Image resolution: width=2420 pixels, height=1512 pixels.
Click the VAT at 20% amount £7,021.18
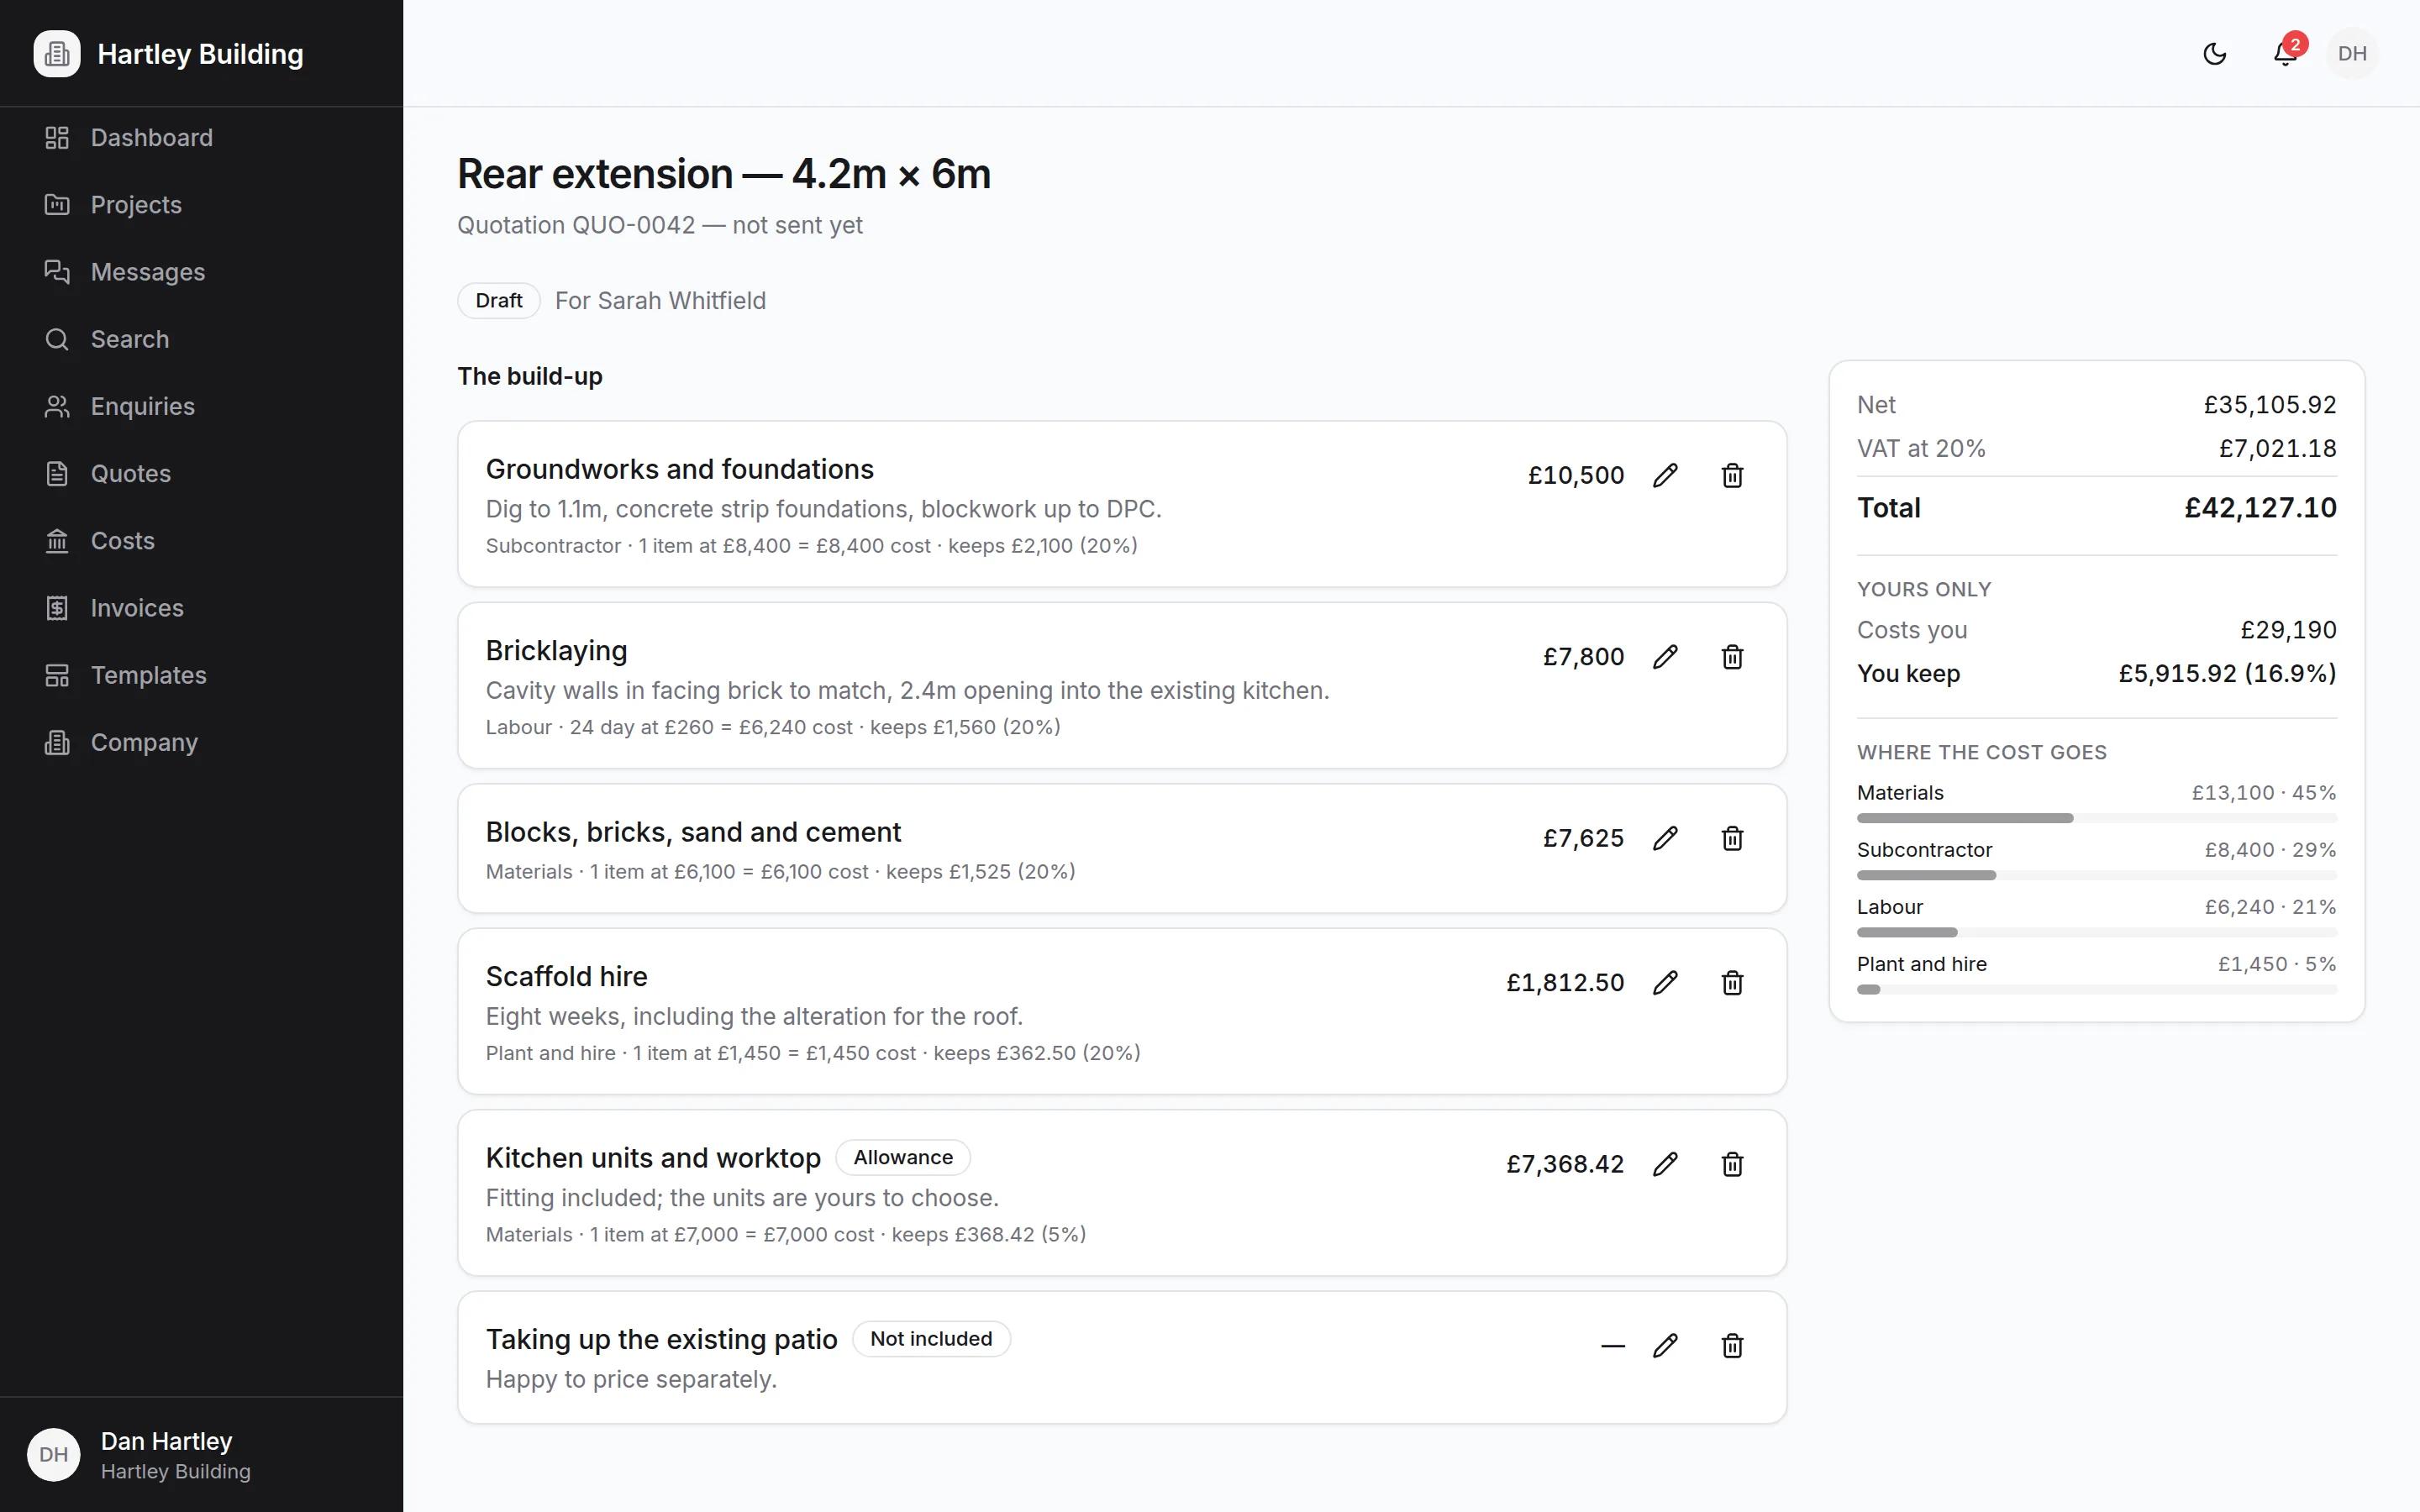pyautogui.click(x=2277, y=448)
